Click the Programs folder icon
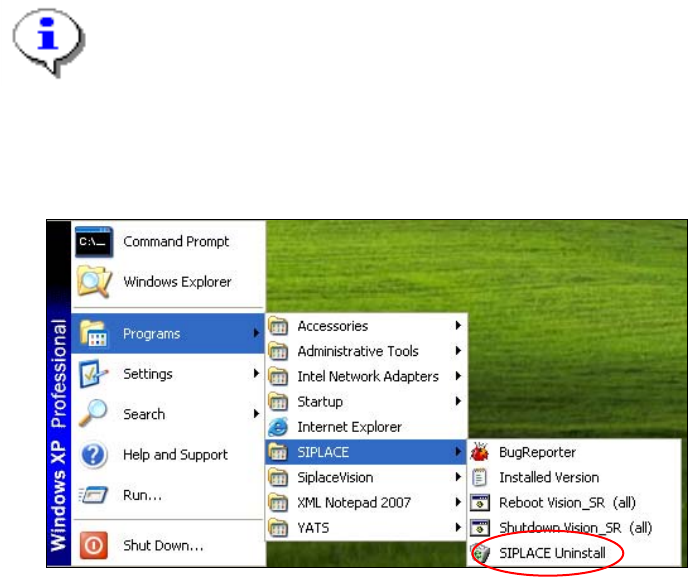 point(93,334)
